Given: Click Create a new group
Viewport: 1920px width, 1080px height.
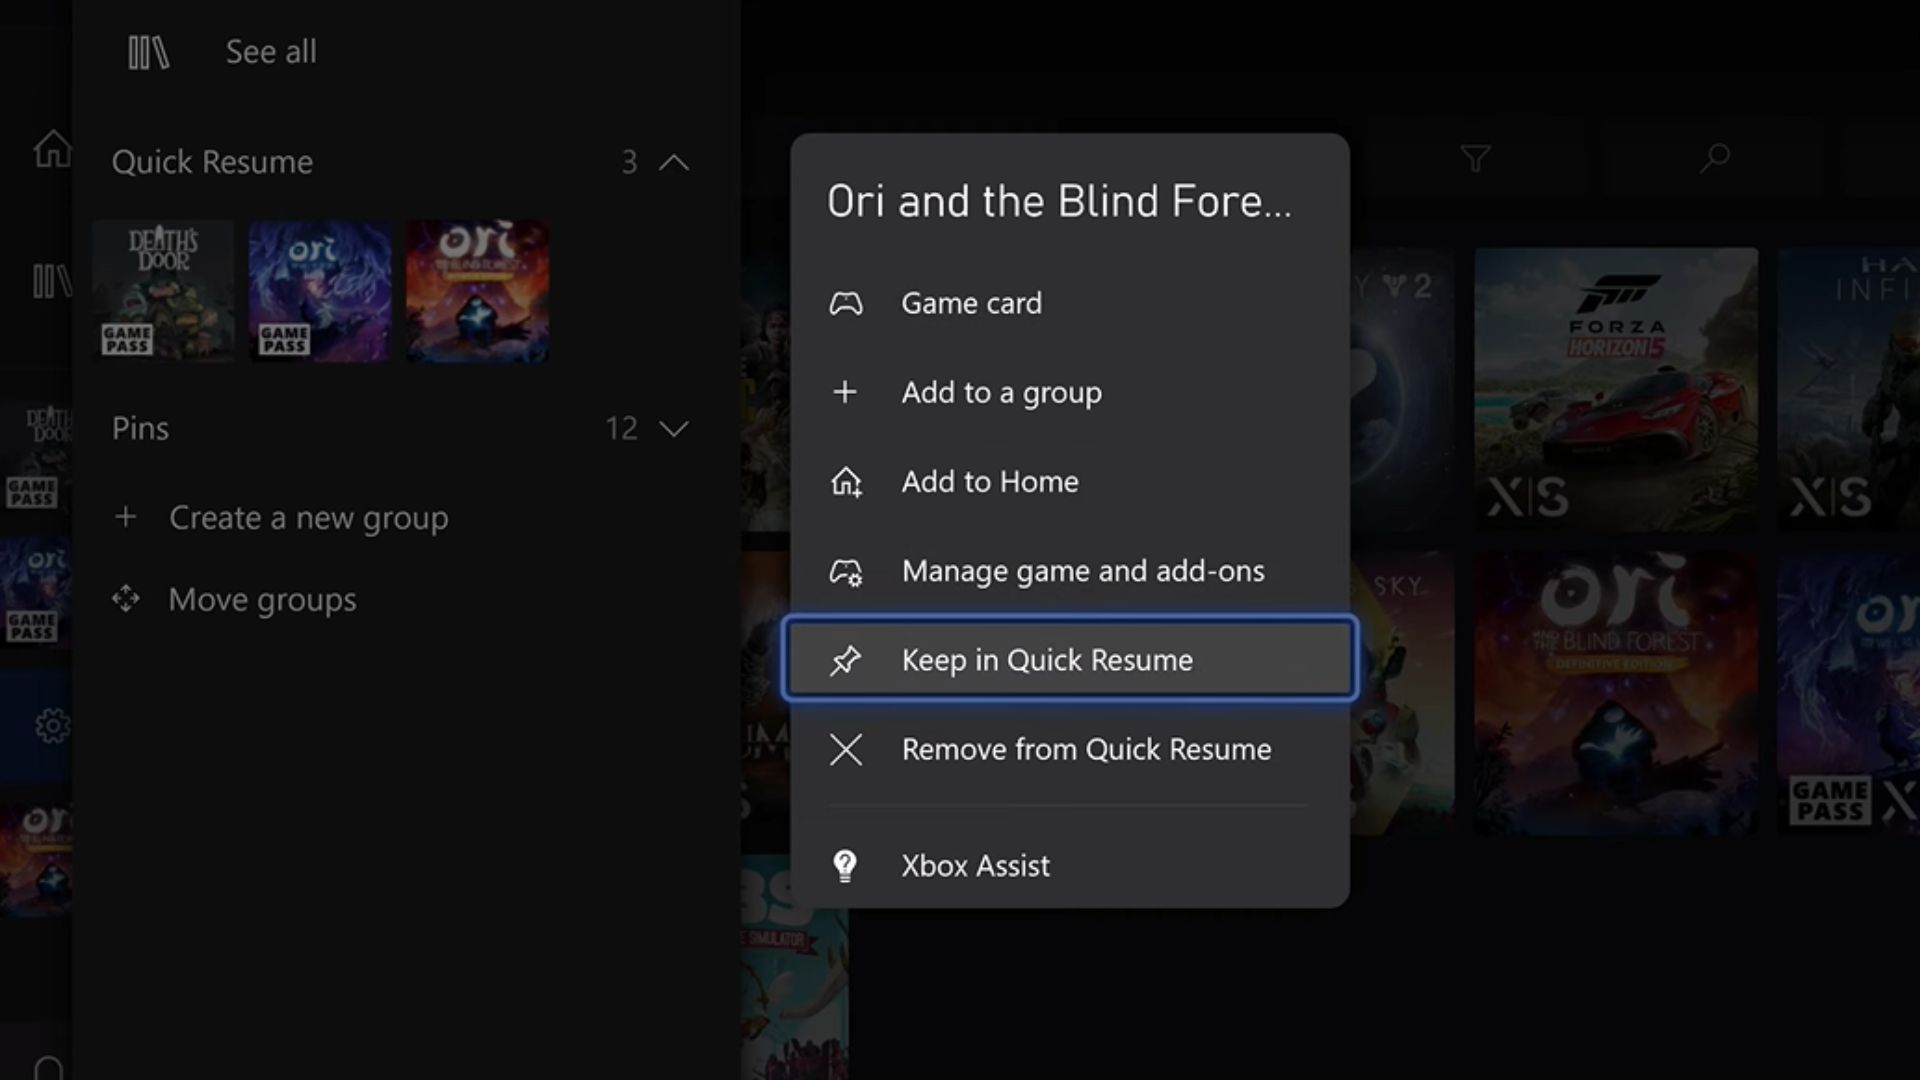Looking at the screenshot, I should point(308,518).
